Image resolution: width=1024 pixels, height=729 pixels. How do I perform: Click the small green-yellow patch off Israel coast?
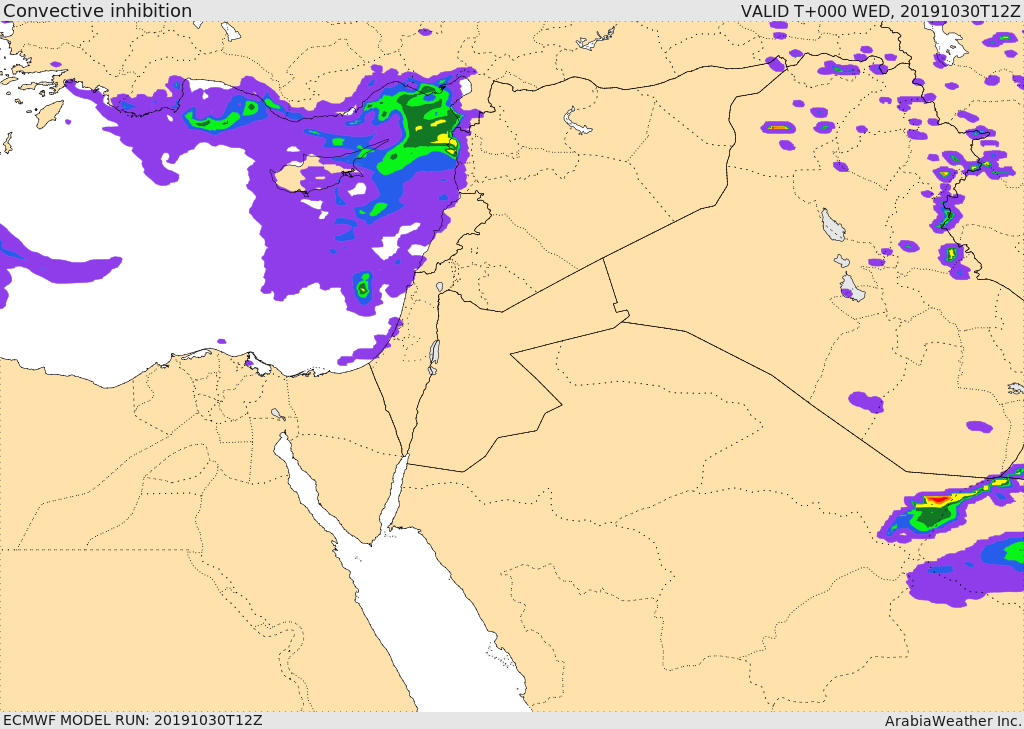362,287
